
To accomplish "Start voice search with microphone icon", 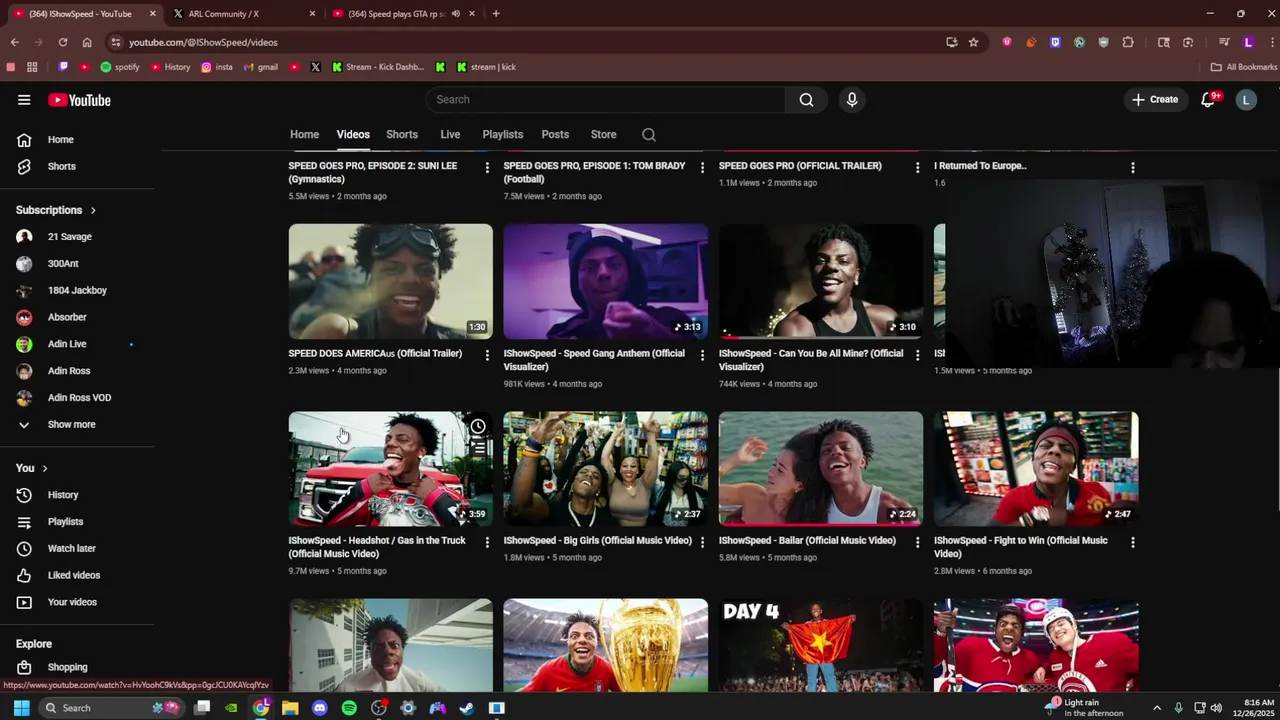I will 852,100.
